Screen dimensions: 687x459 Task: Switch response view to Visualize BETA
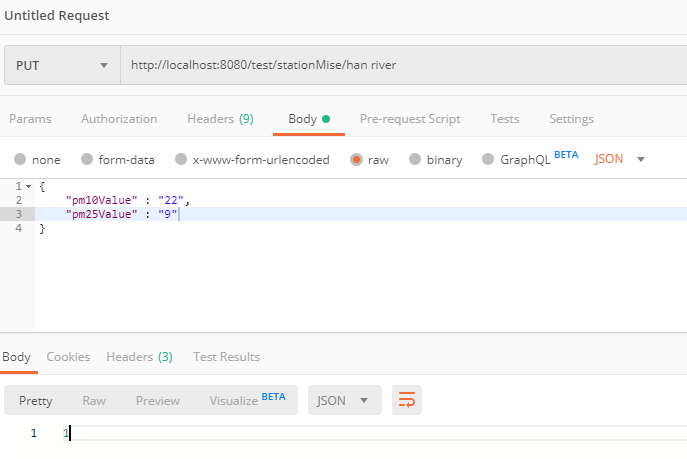247,400
